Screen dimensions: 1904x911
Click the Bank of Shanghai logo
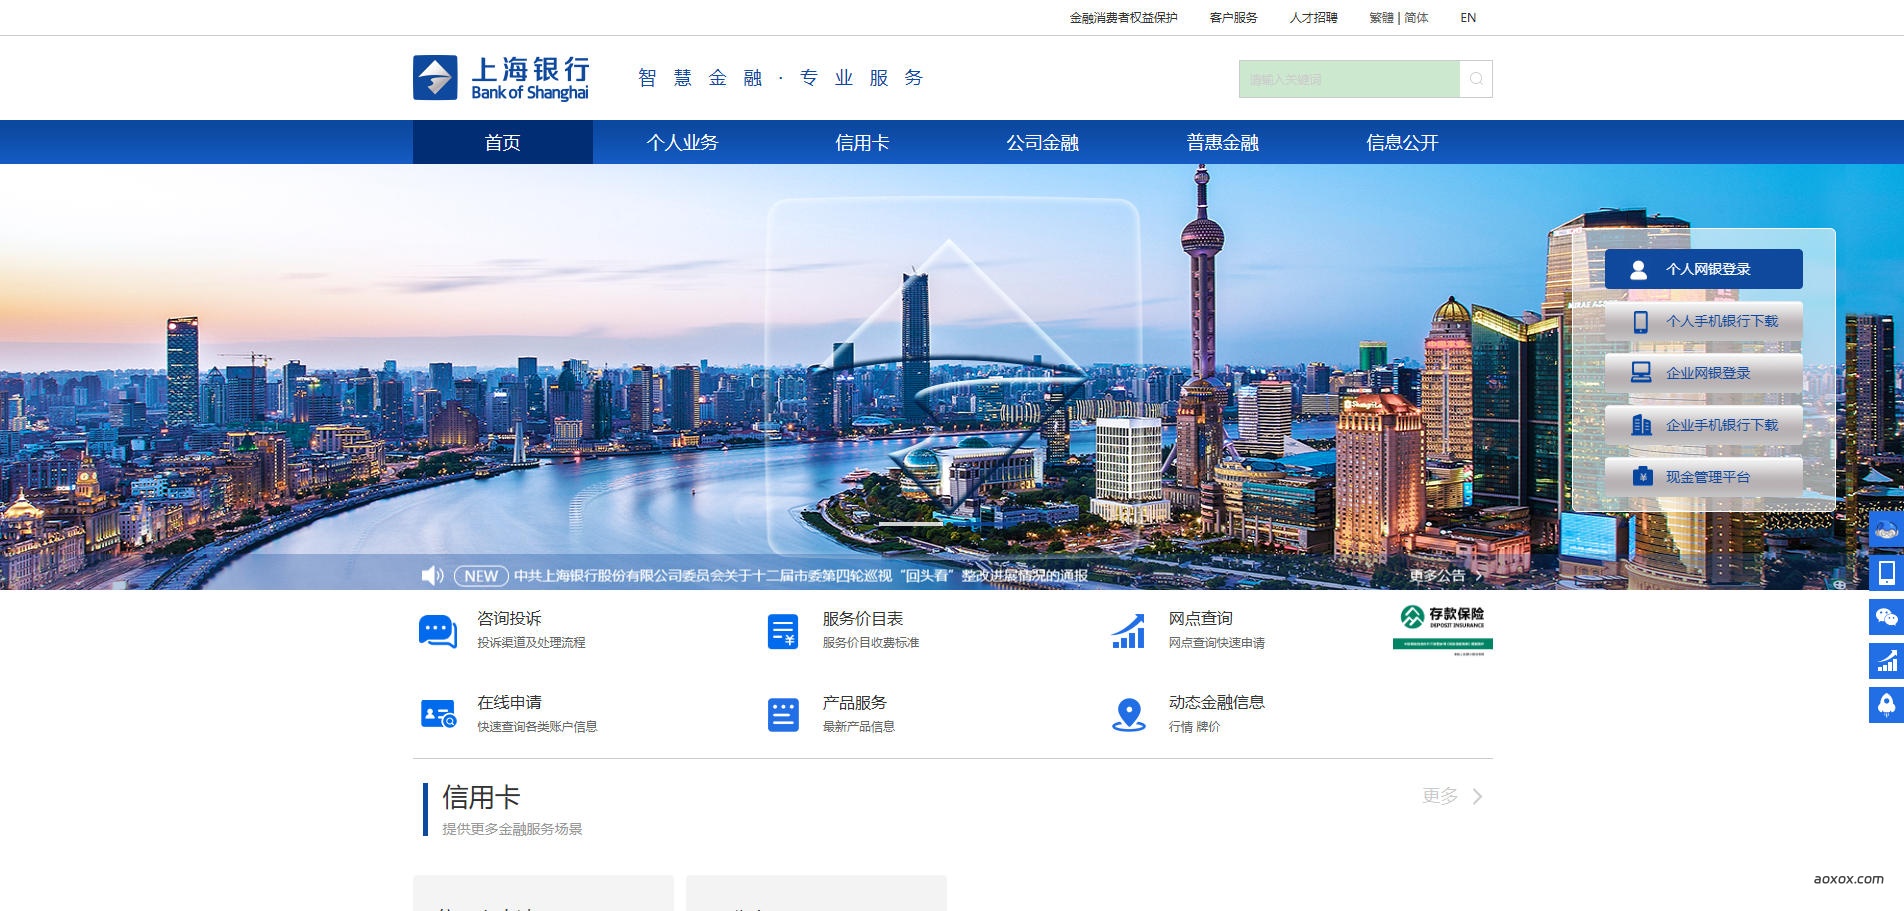pos(499,77)
